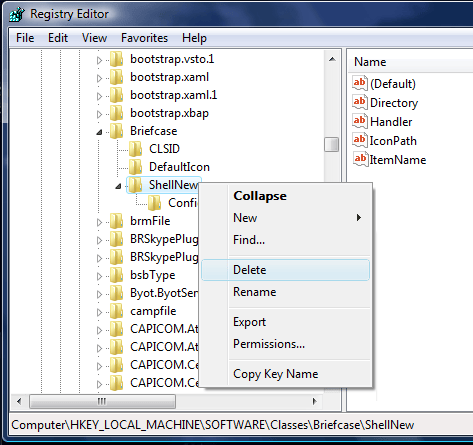The image size is (473, 445).
Task: Click the Byot.ByotSer folder icon
Action: 117,293
